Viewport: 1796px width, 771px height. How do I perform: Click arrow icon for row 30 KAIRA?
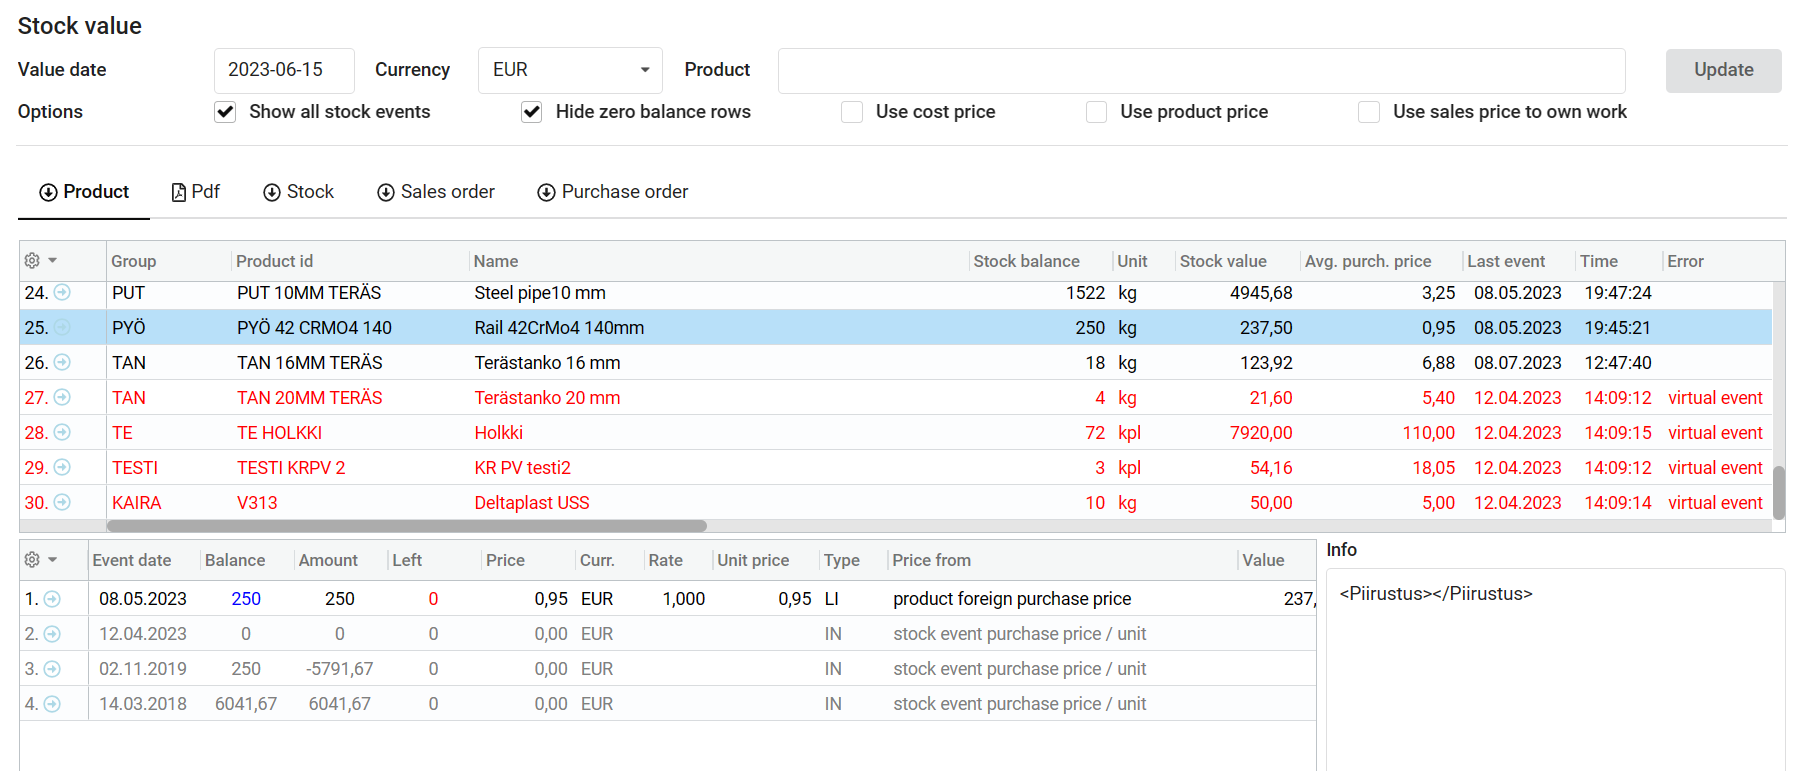pos(62,503)
